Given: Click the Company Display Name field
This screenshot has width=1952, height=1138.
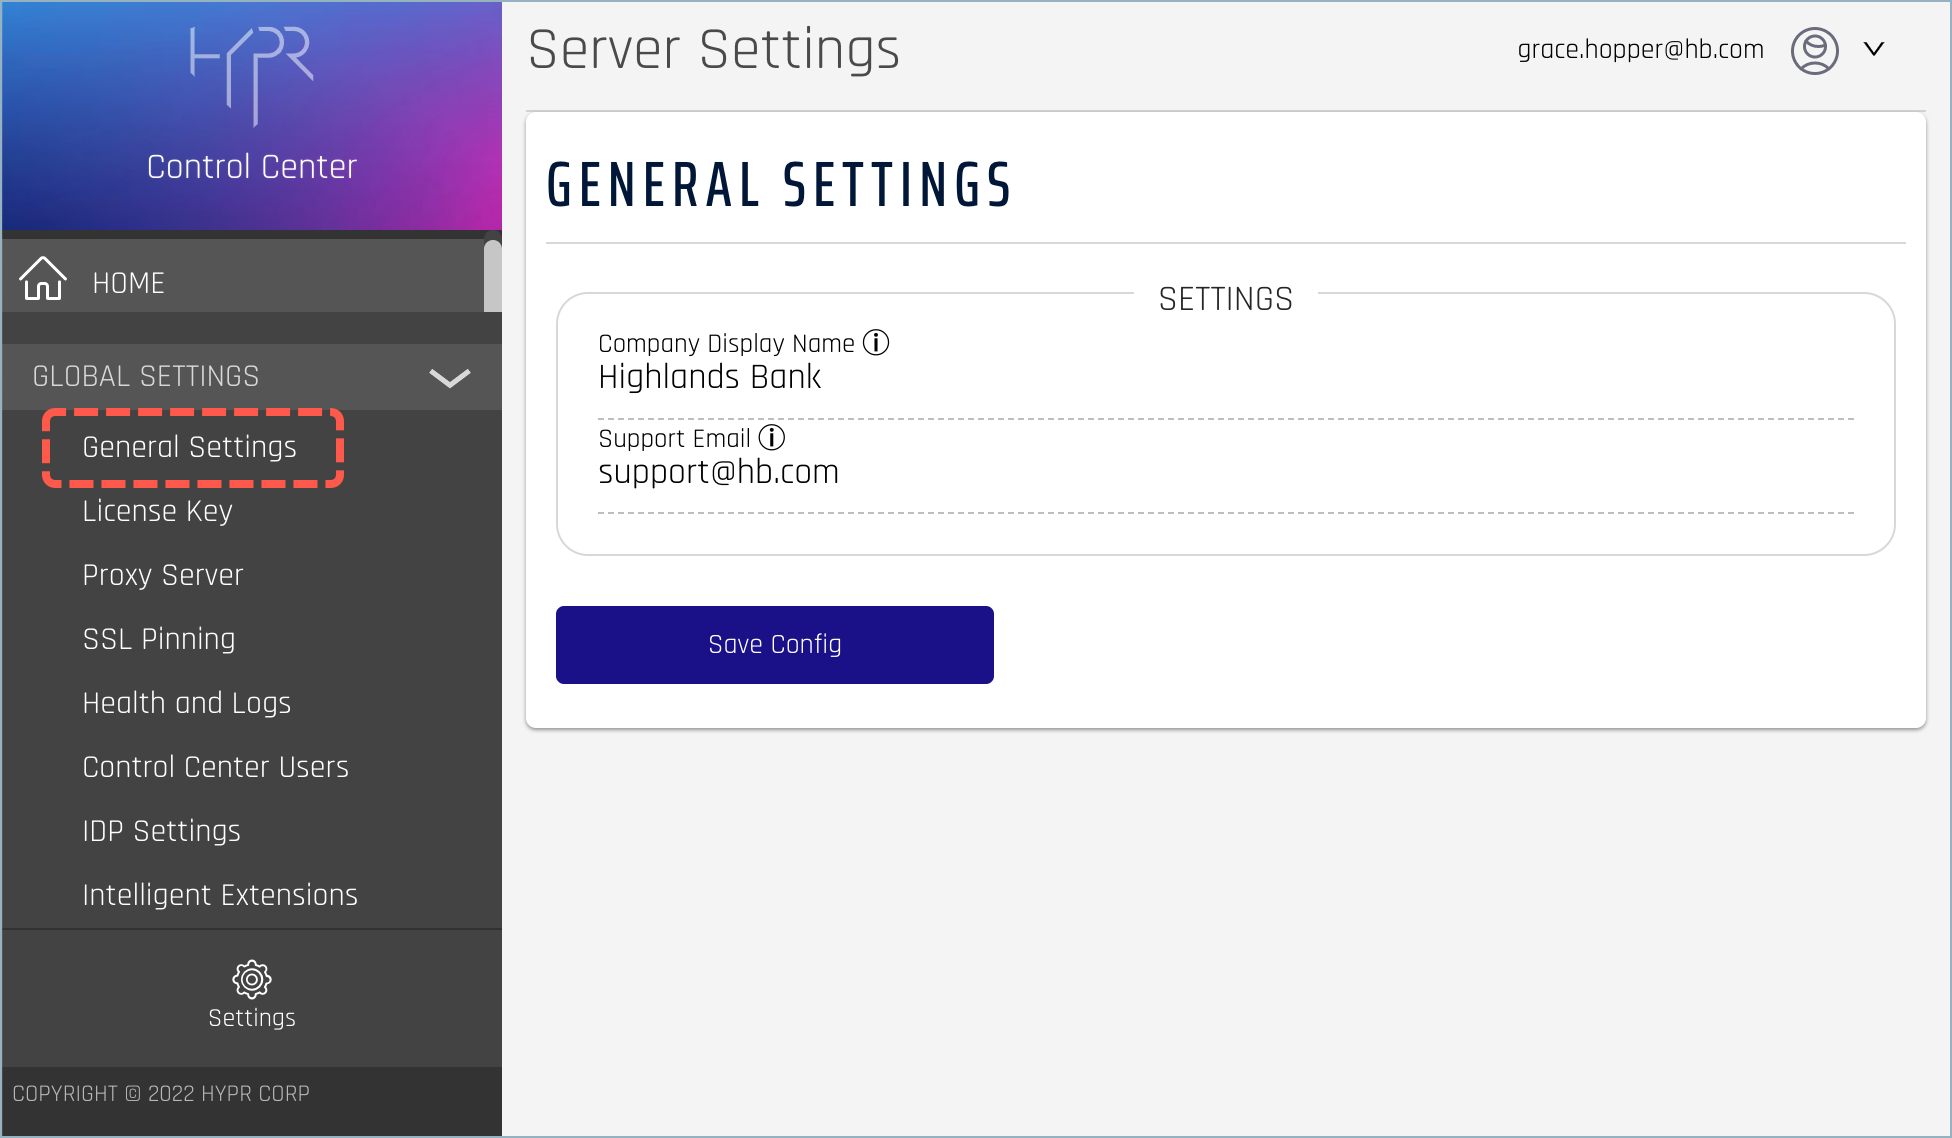Looking at the screenshot, I should [1224, 378].
